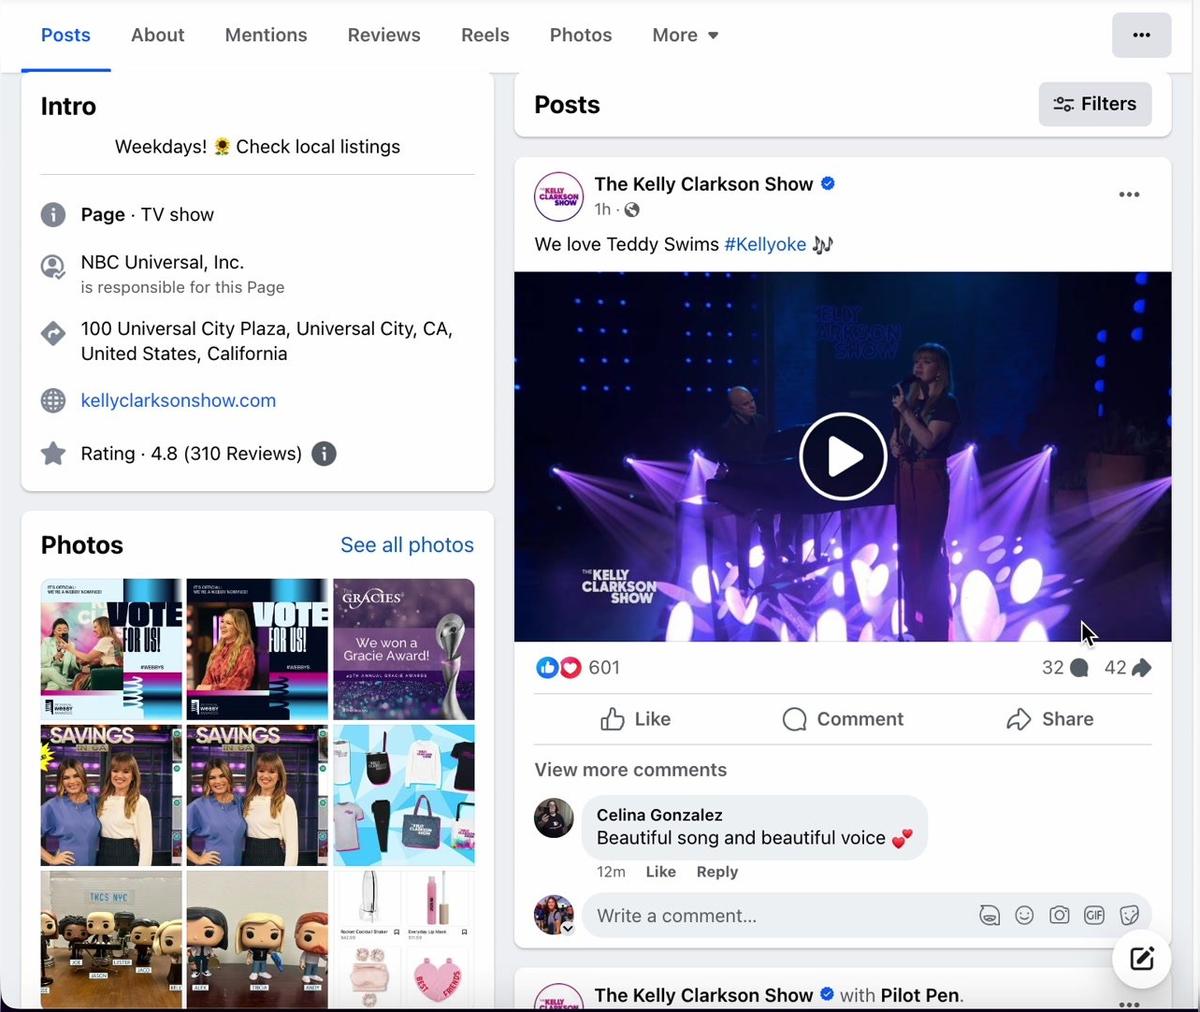The width and height of the screenshot is (1200, 1012).
Task: Share the Teddy Swims post
Action: point(1050,719)
